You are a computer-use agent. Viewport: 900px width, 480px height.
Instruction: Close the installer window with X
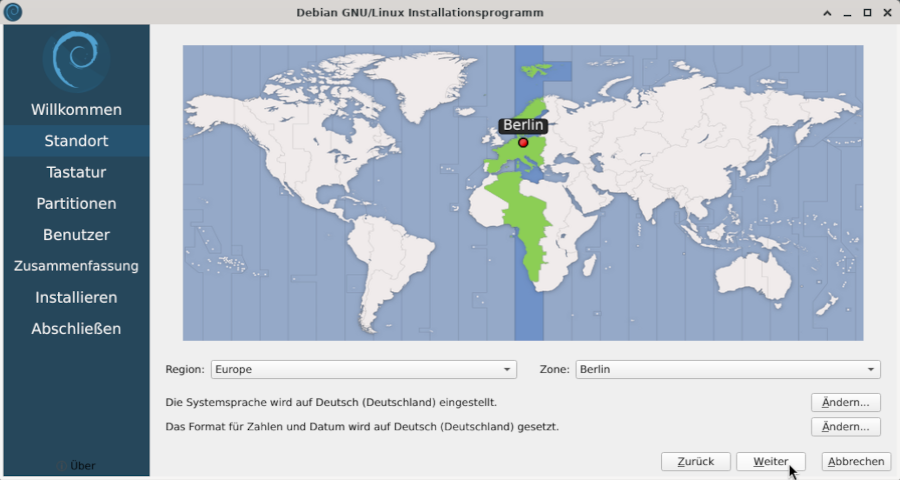[x=887, y=13]
